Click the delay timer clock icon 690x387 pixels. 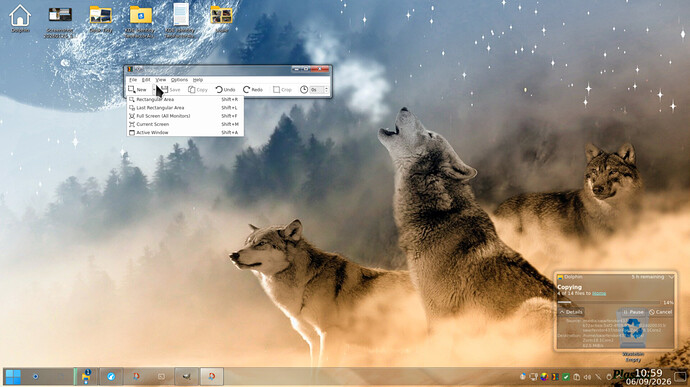point(304,89)
